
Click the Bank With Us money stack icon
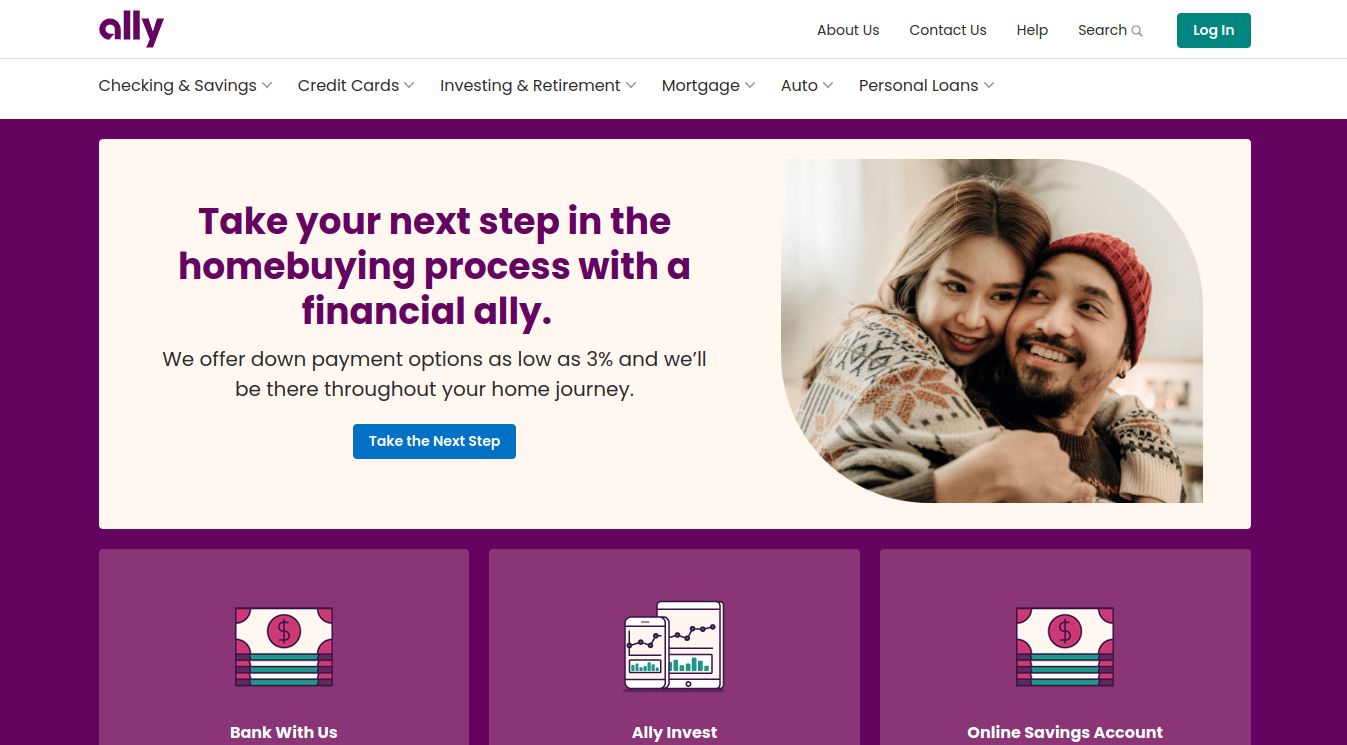coord(284,646)
